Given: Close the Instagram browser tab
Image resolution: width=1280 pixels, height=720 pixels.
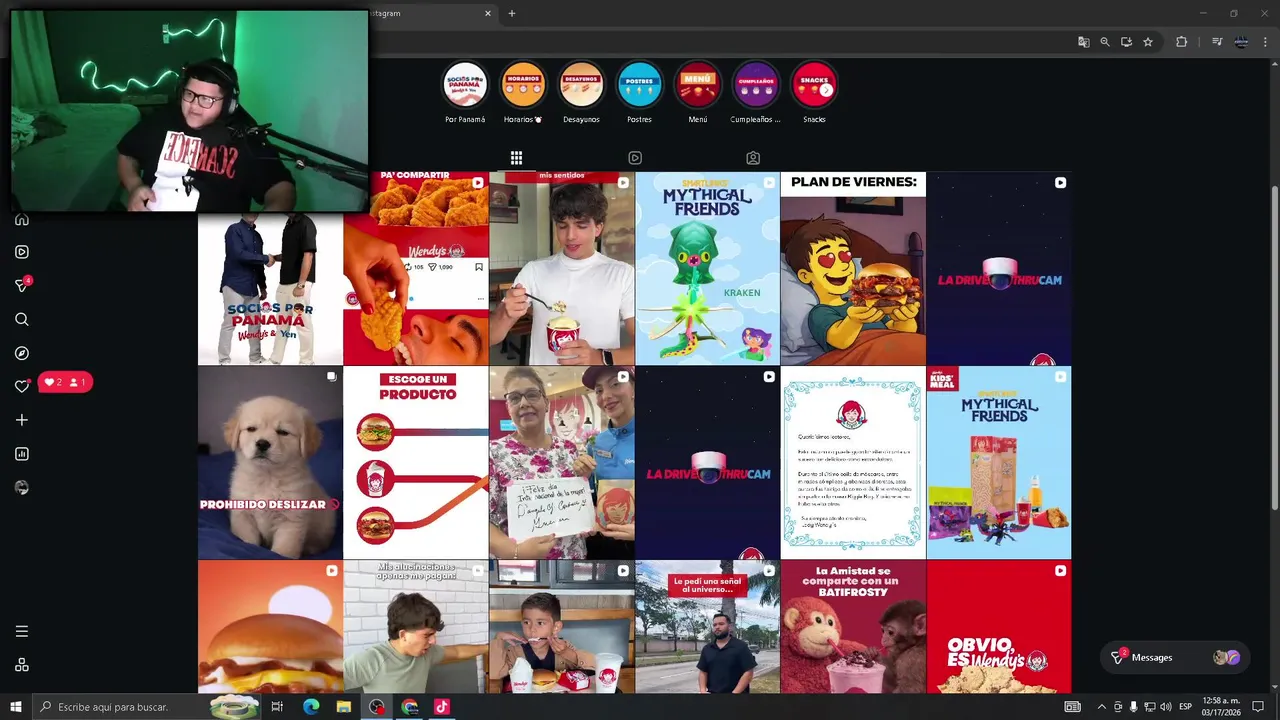Looking at the screenshot, I should (488, 13).
